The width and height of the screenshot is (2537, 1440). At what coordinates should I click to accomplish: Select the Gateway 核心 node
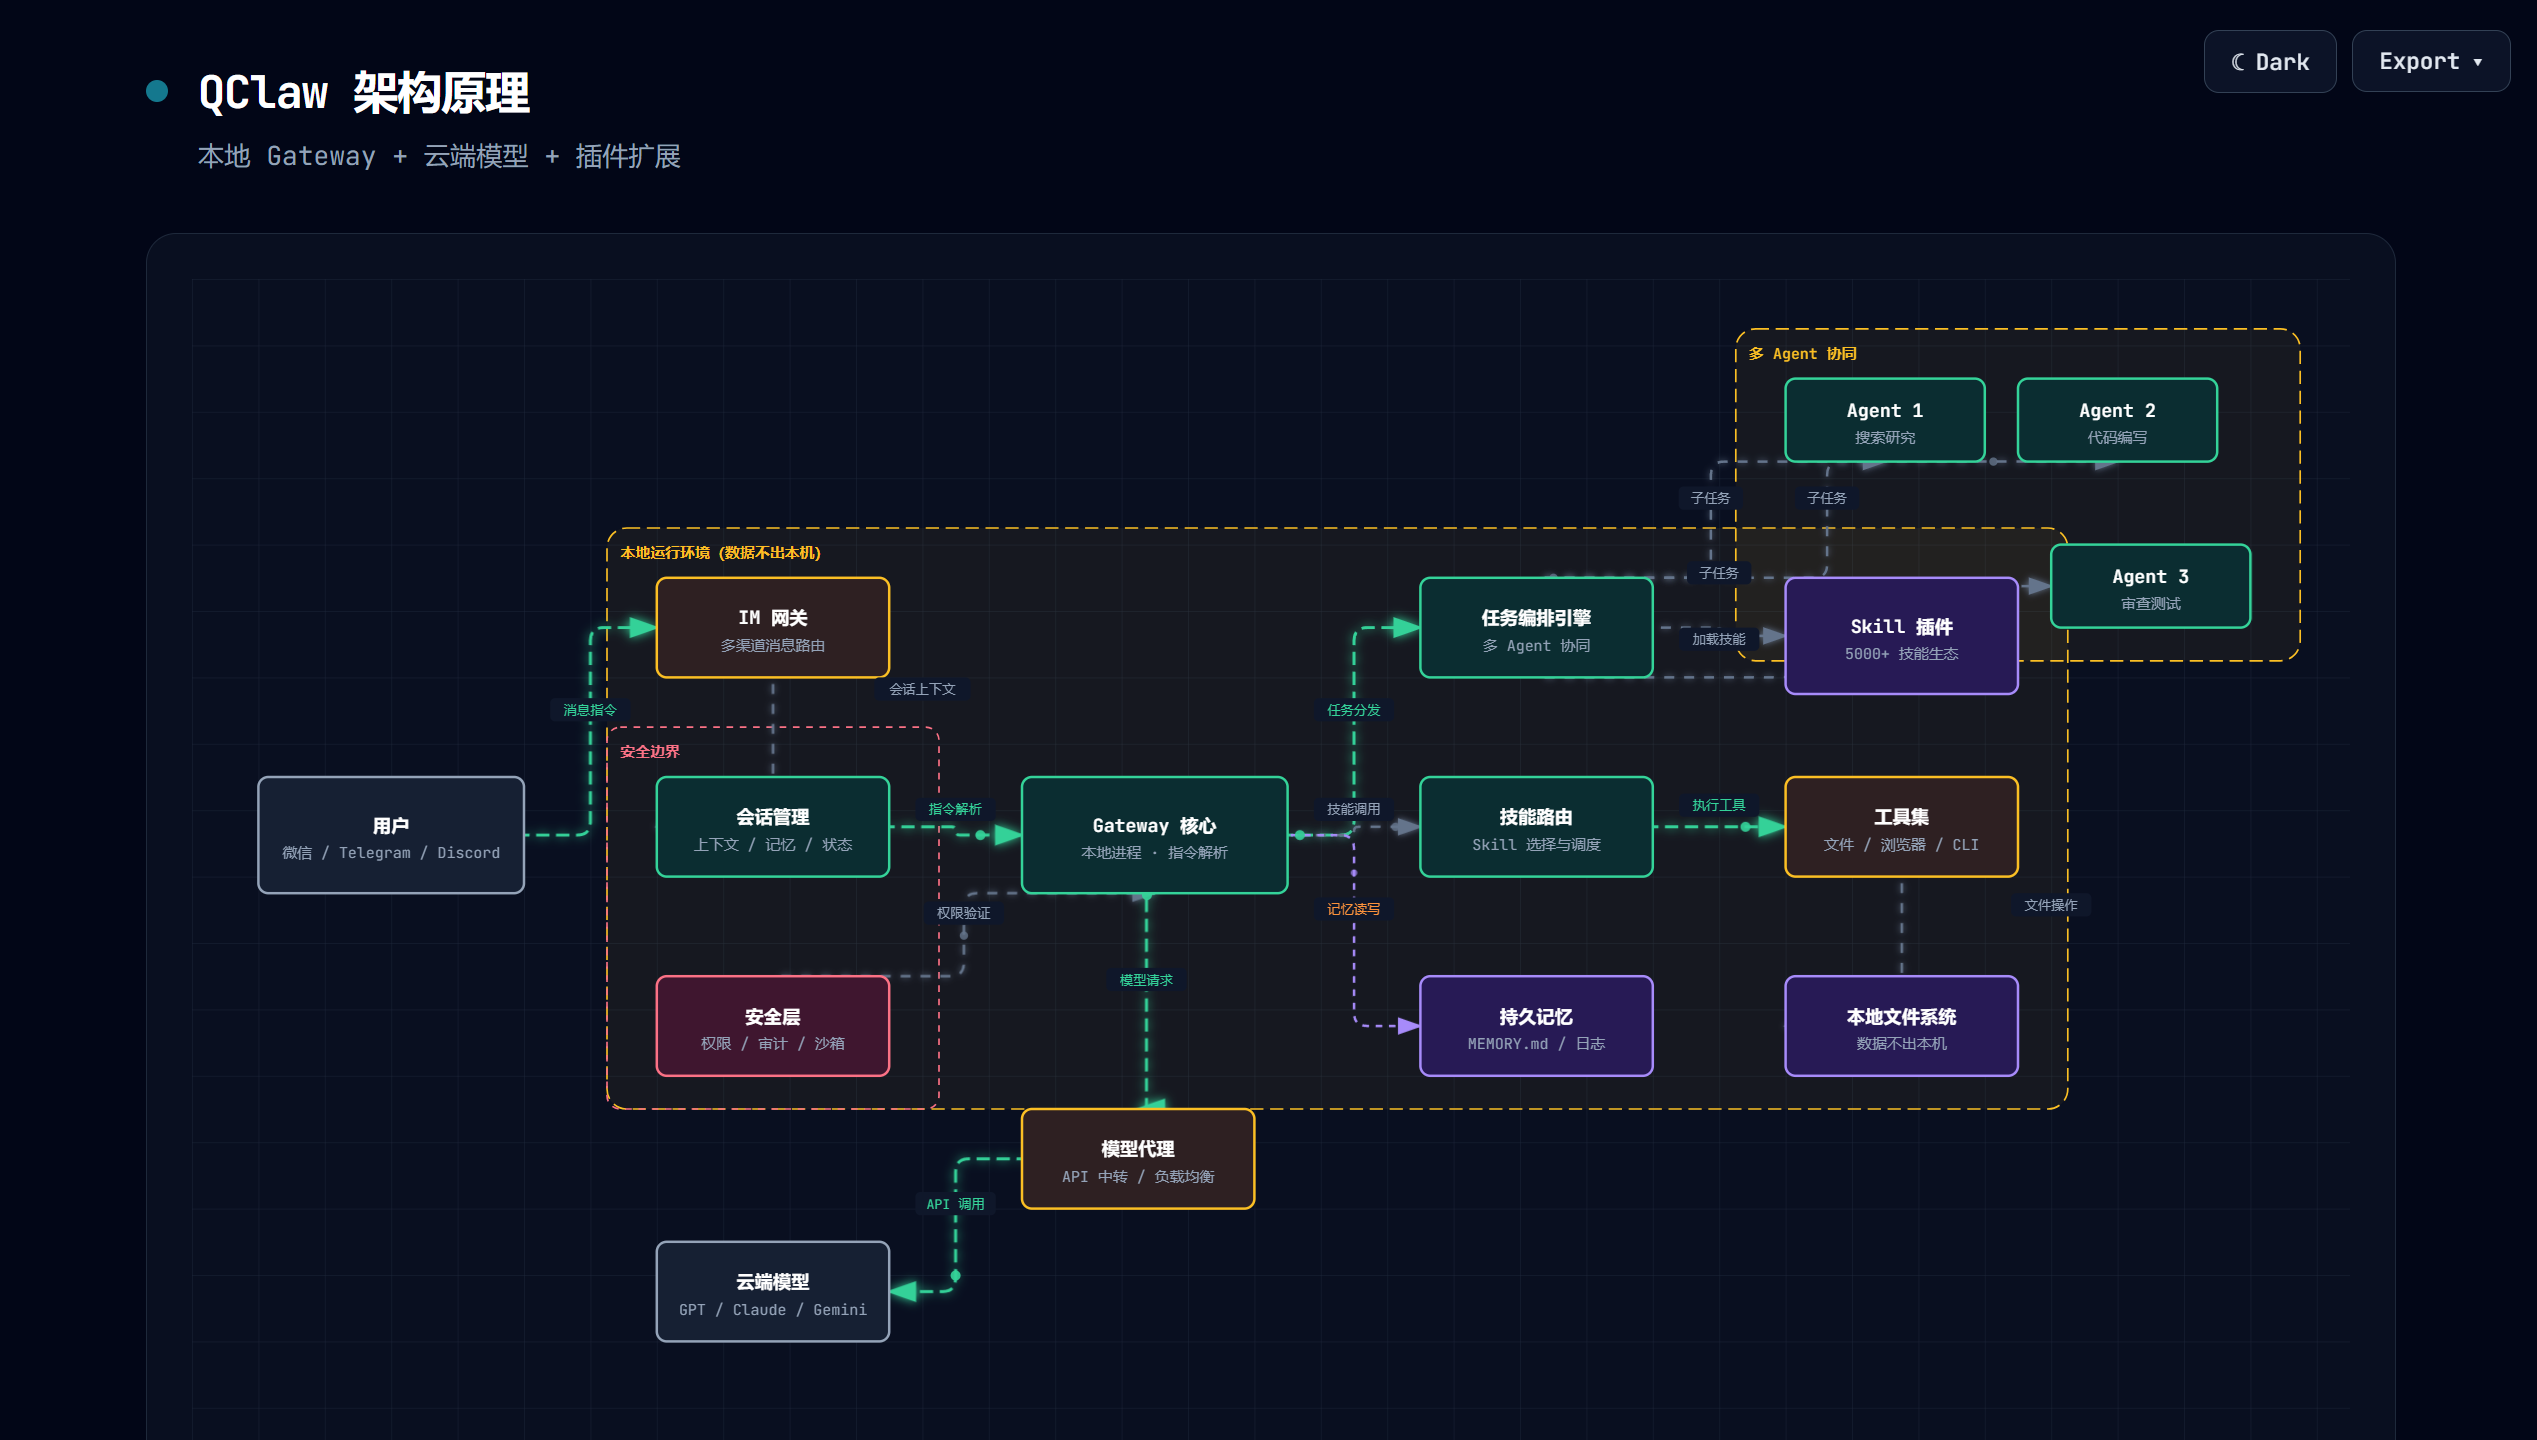1154,836
